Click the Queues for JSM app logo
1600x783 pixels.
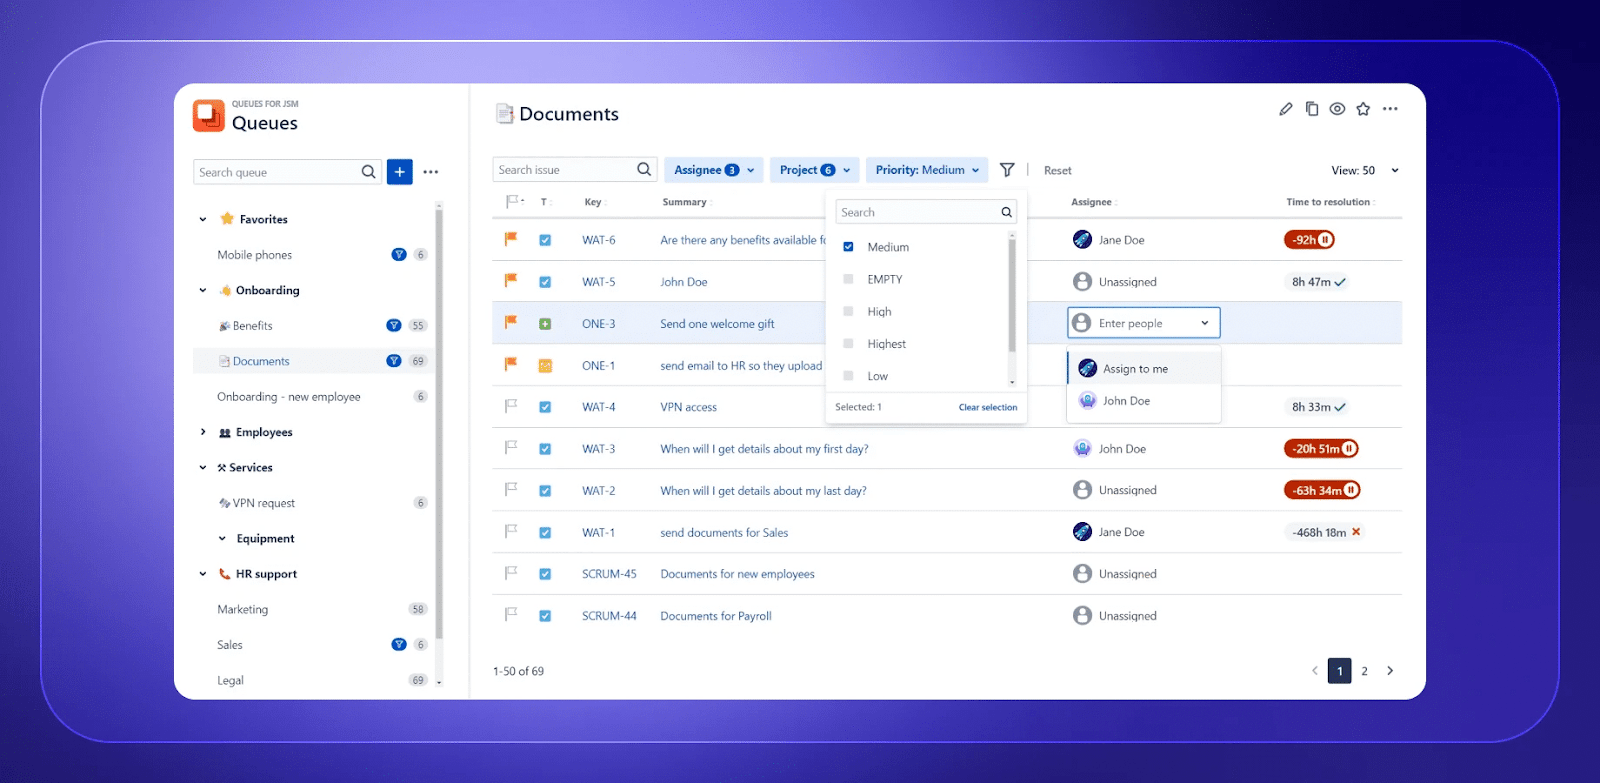(209, 116)
